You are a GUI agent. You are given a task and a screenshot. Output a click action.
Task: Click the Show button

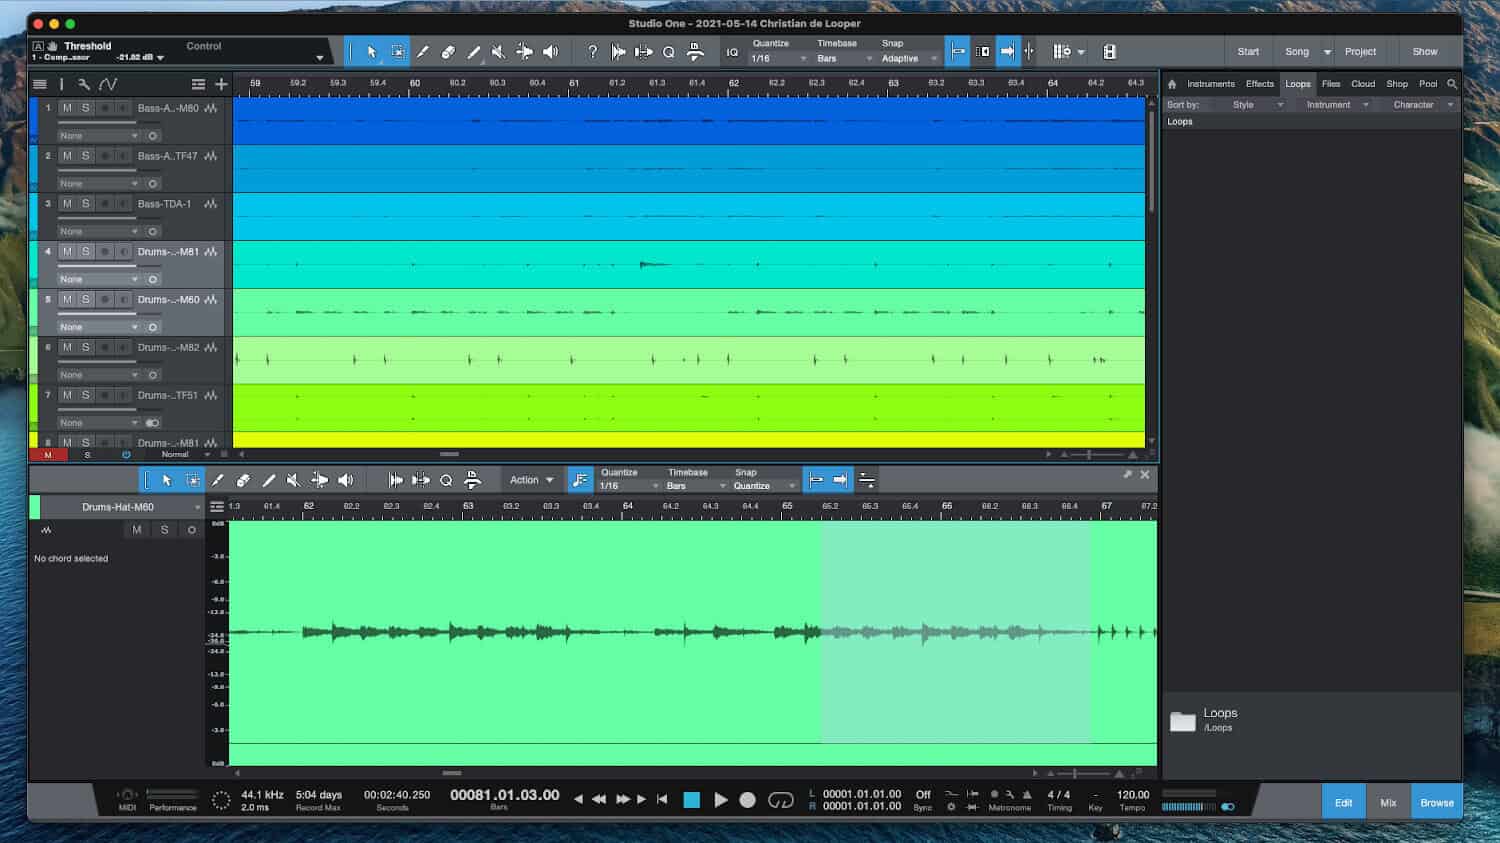tap(1425, 52)
